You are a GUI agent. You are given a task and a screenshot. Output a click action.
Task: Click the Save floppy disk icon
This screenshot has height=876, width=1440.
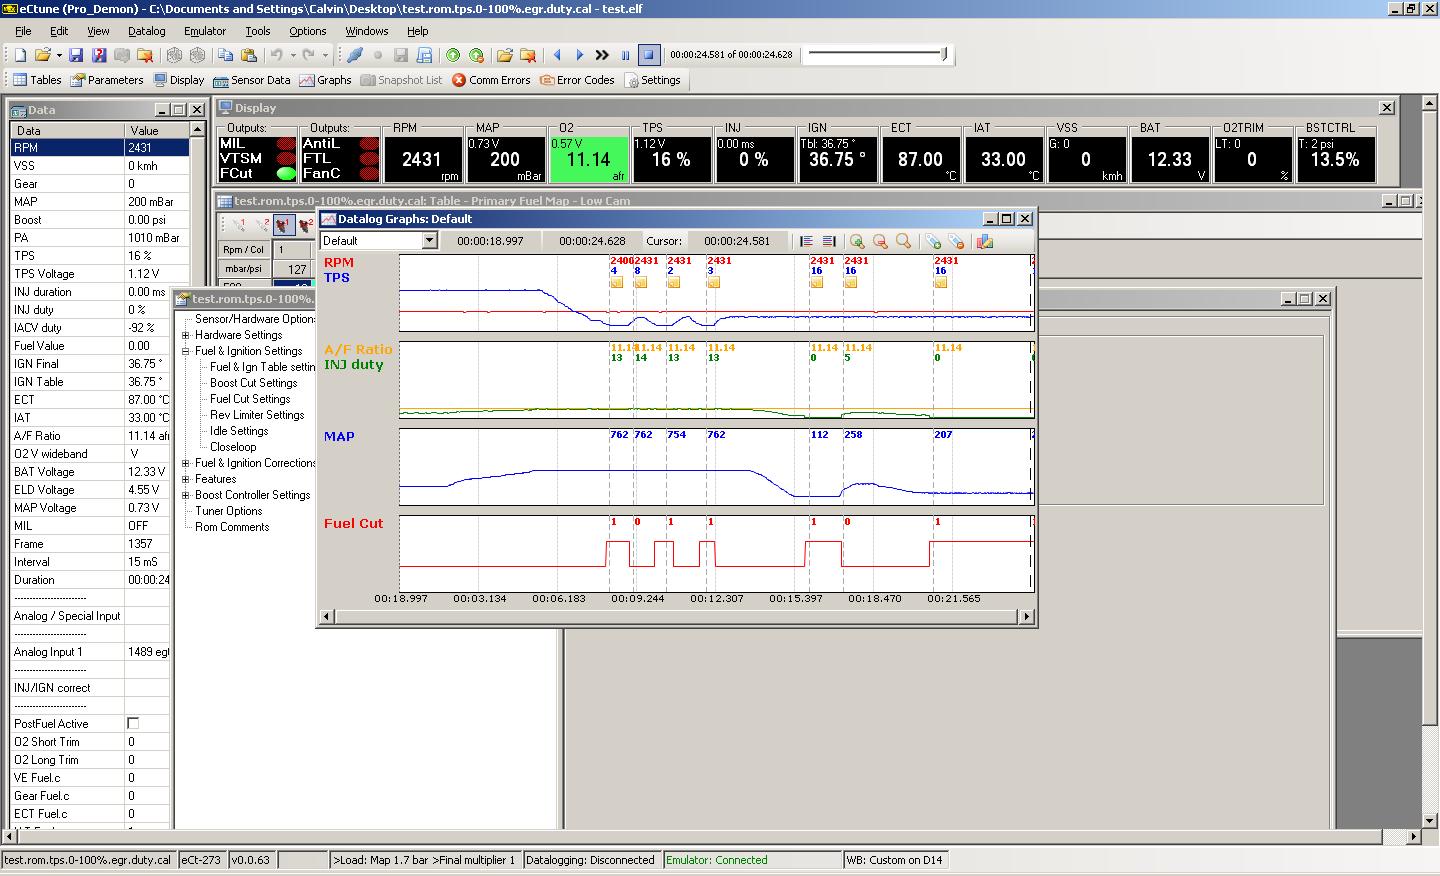[76, 55]
